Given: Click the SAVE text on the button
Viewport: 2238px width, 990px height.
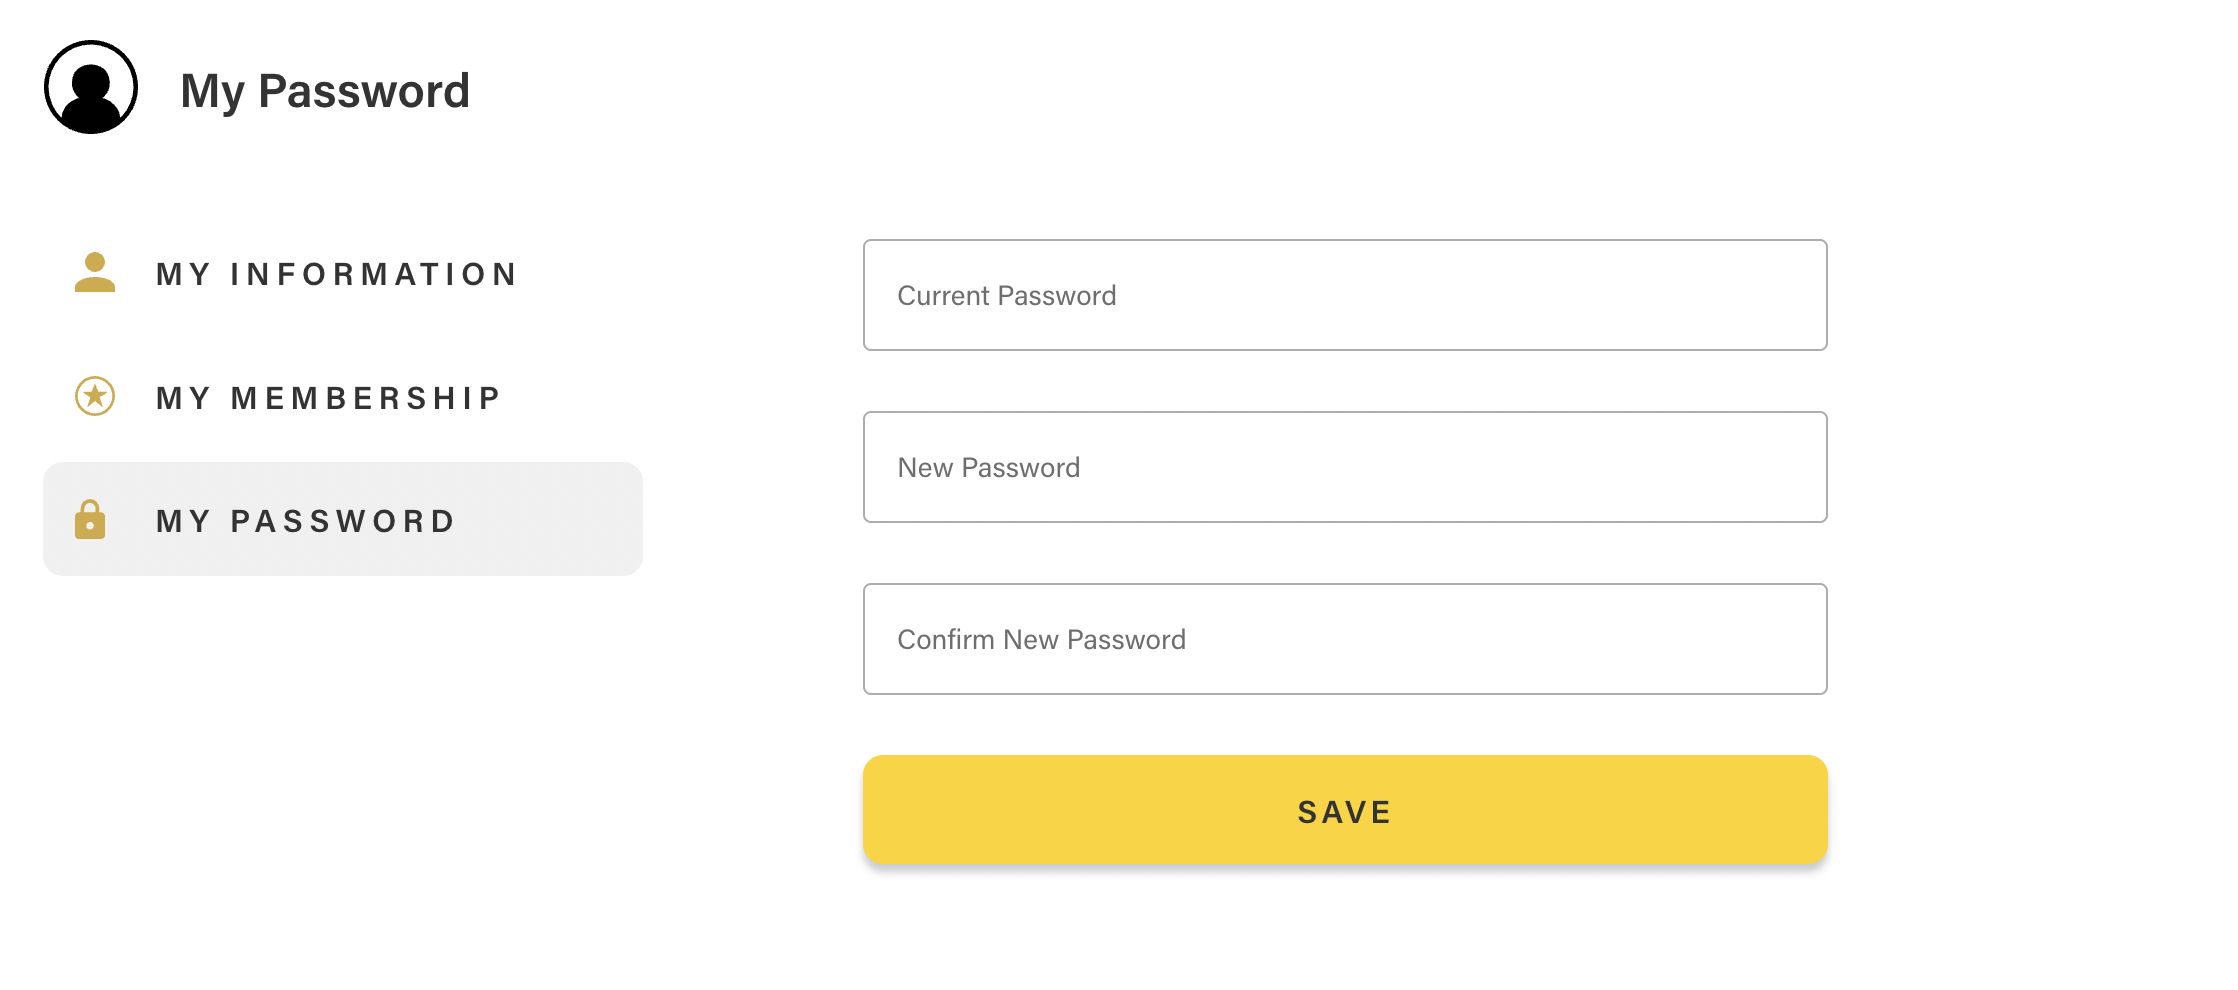Looking at the screenshot, I should click(1345, 812).
